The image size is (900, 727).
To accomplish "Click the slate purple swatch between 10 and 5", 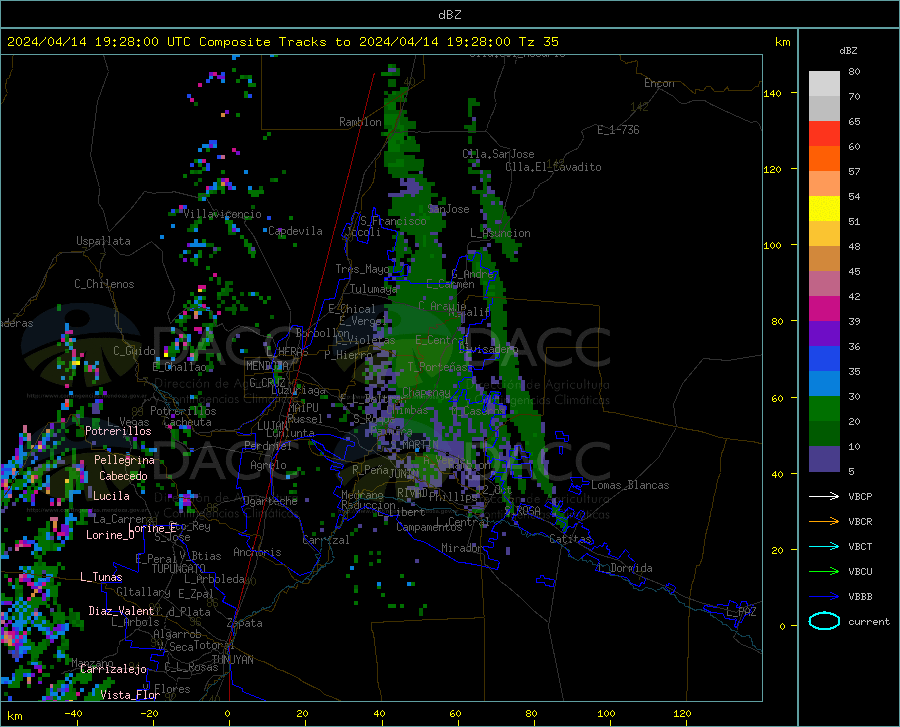I will tap(824, 458).
